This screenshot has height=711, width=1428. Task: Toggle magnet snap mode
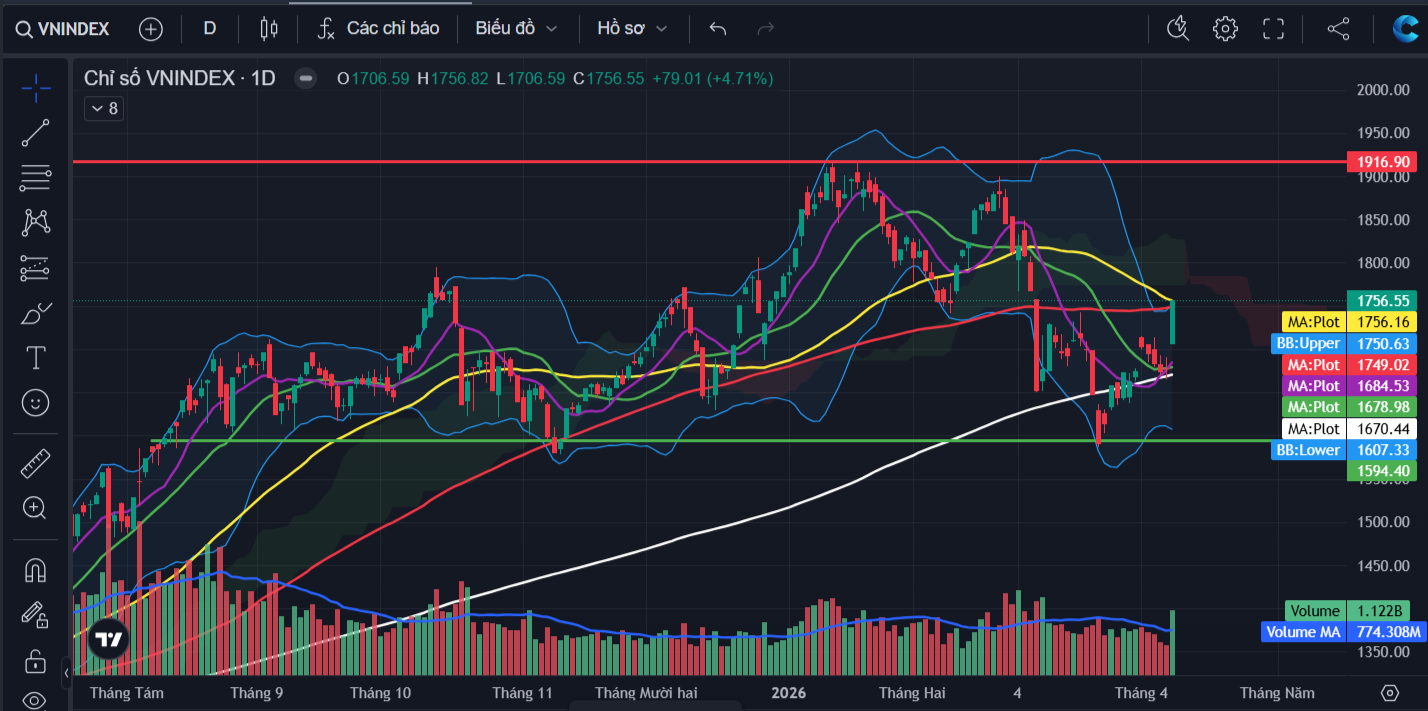click(x=36, y=570)
